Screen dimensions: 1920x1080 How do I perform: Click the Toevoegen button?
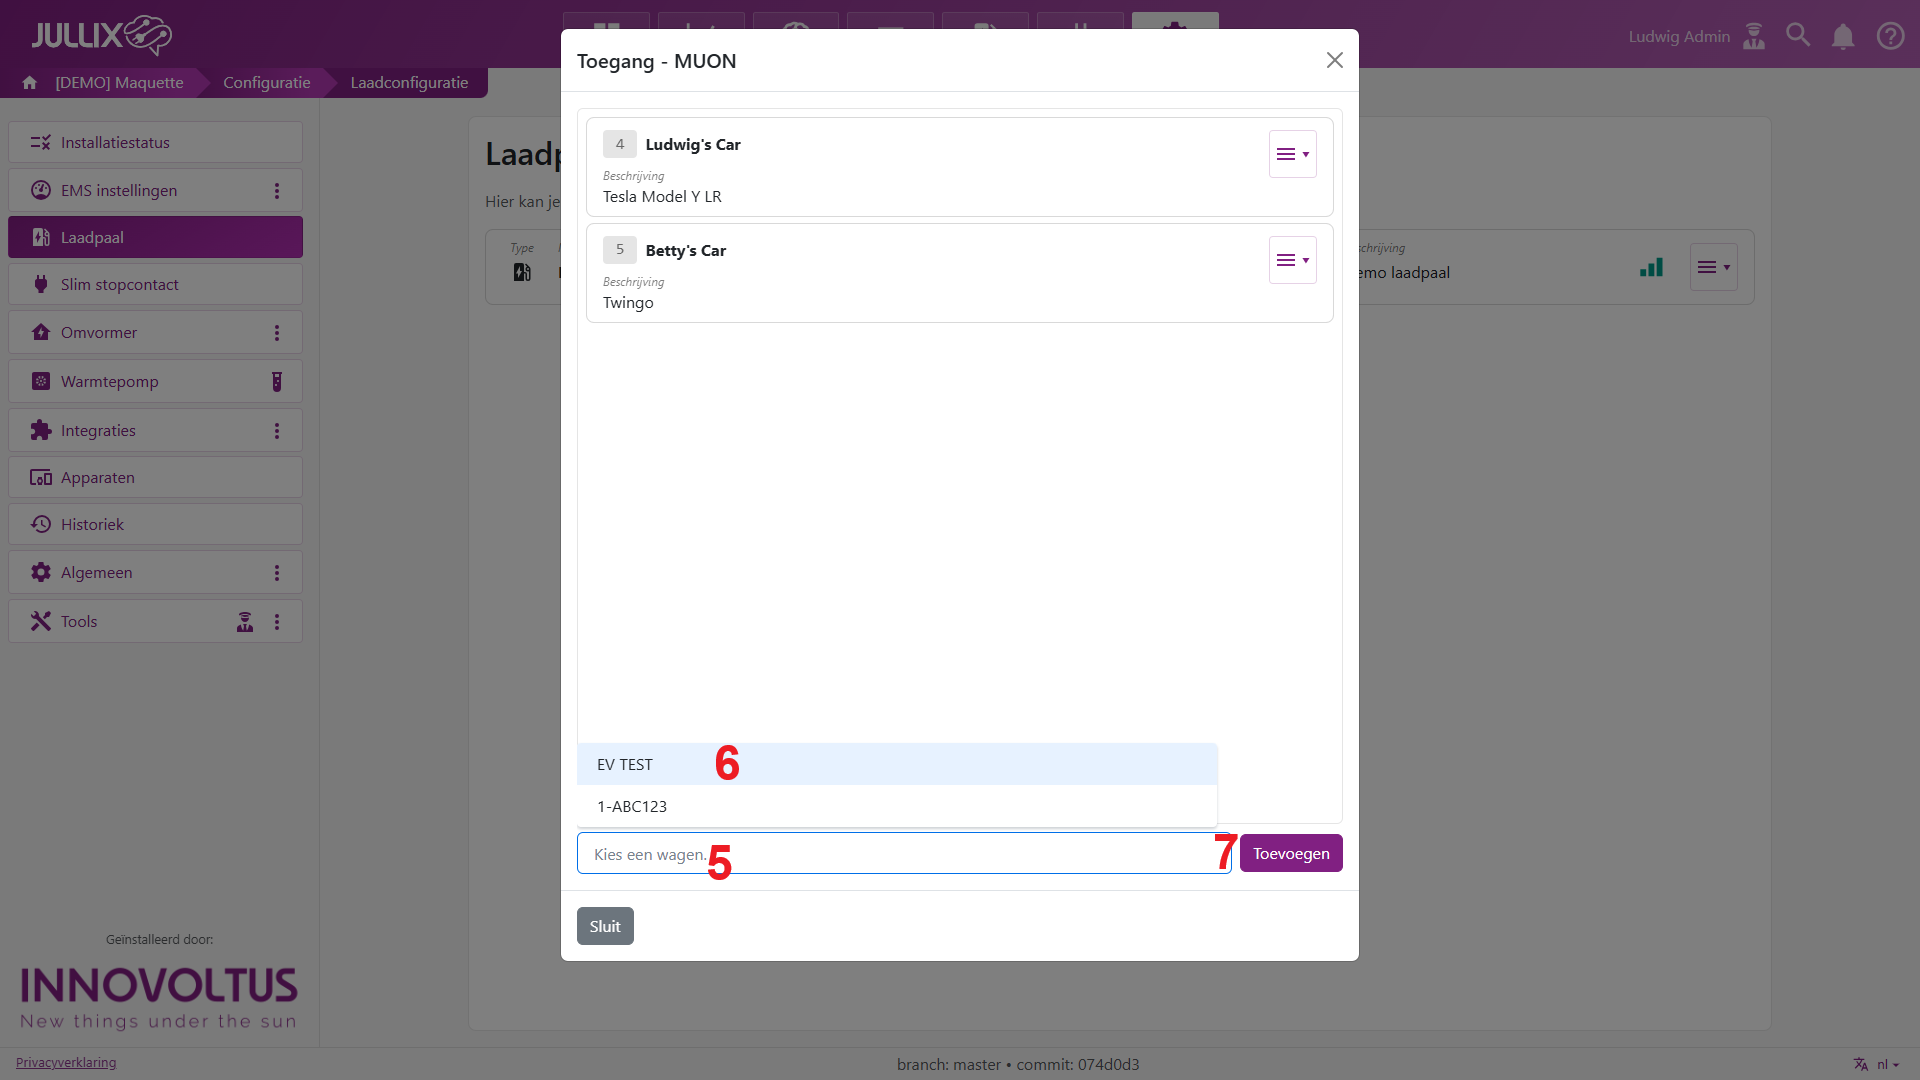[x=1290, y=854]
